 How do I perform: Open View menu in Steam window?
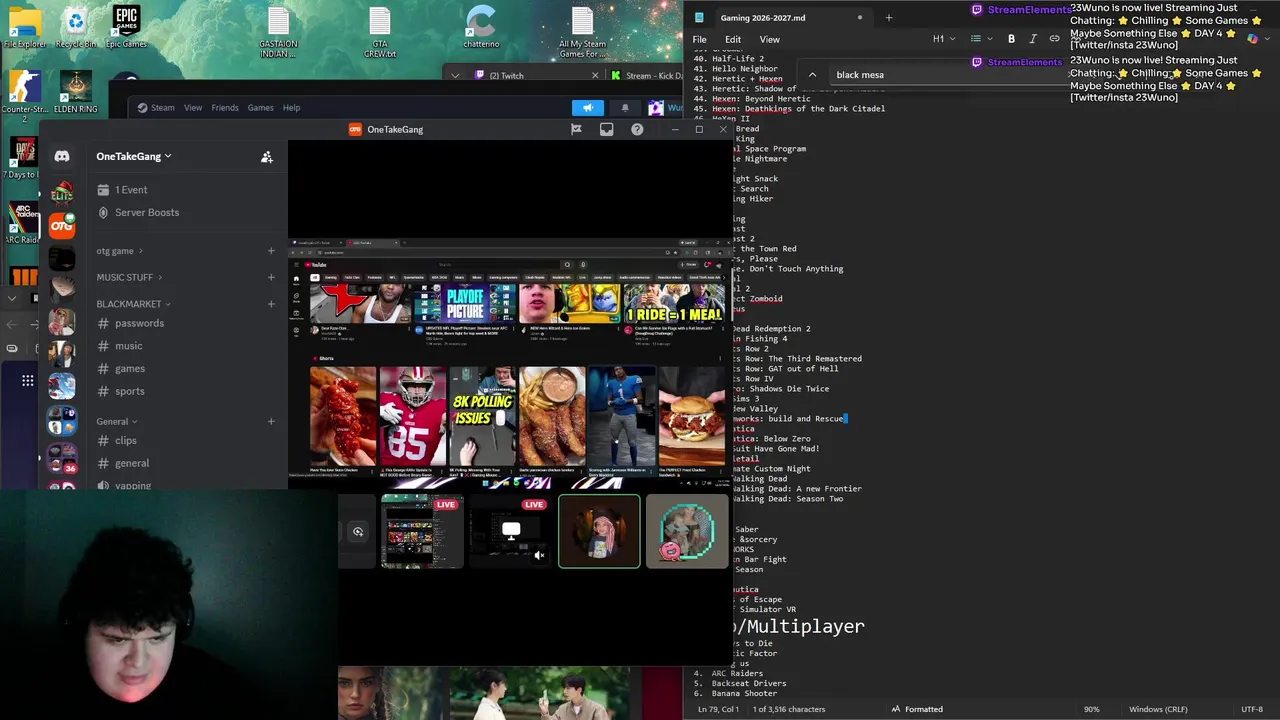[x=193, y=107]
